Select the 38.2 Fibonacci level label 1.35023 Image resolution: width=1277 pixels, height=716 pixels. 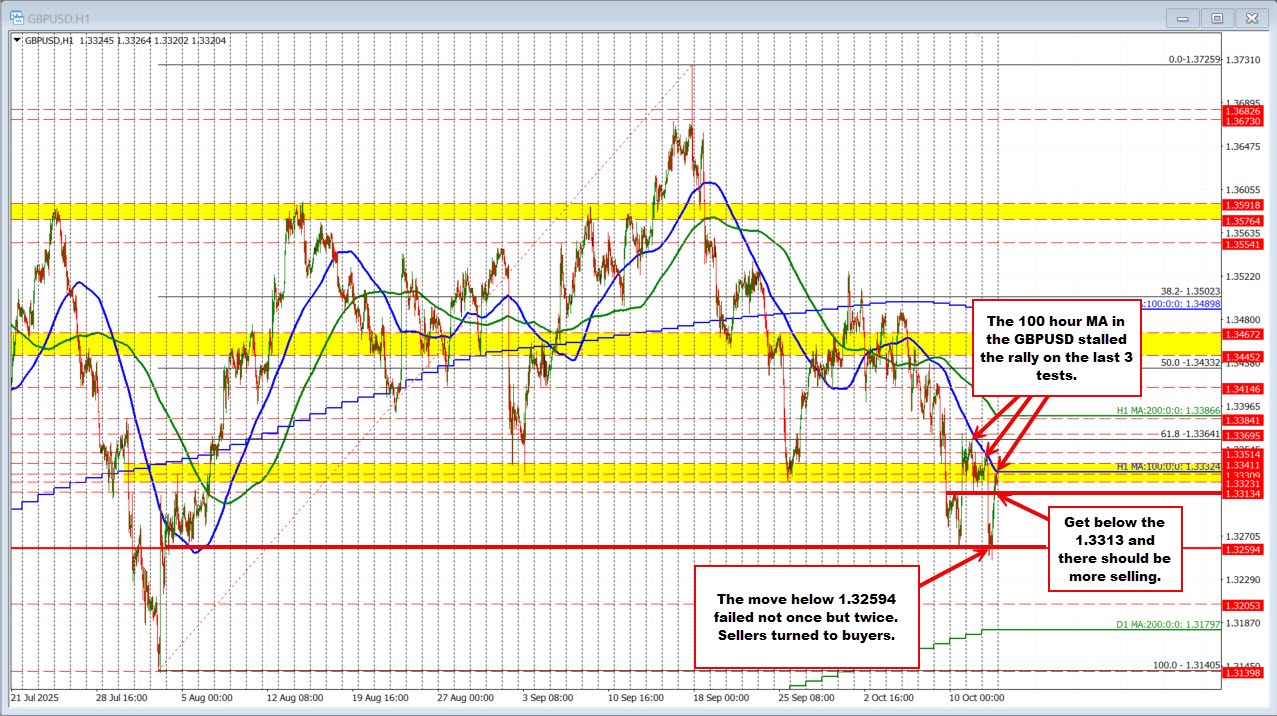point(1190,291)
